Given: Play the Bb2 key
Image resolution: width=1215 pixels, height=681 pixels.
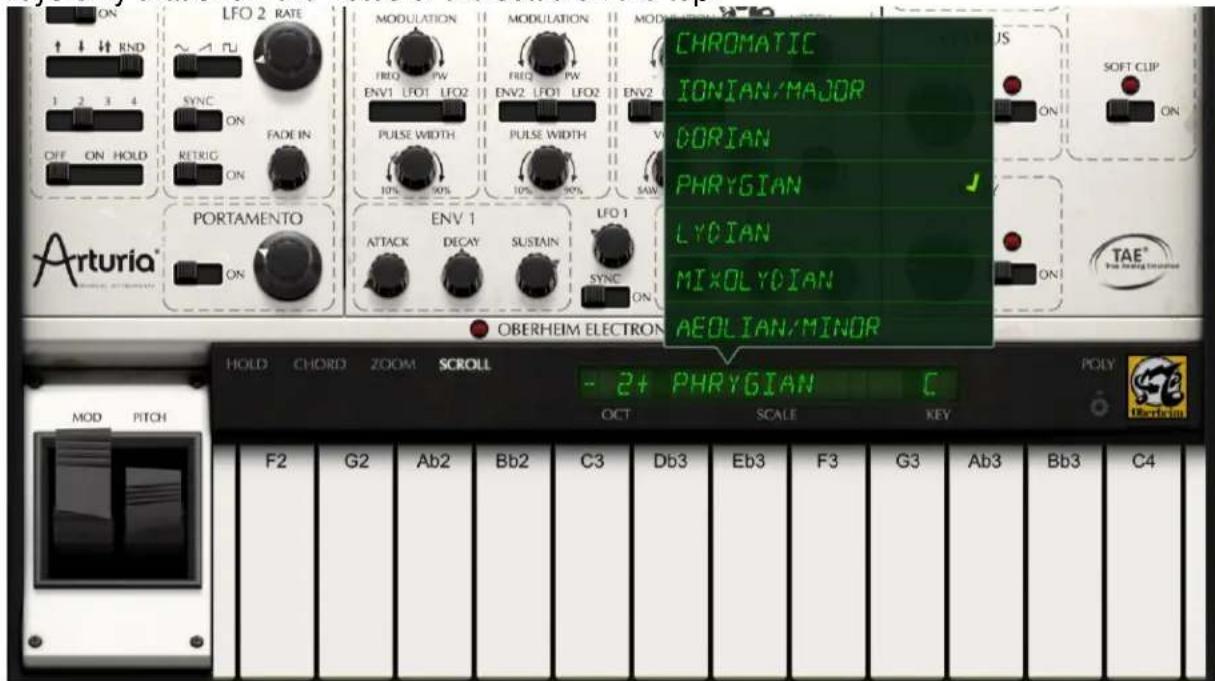Looking at the screenshot, I should [x=512, y=563].
